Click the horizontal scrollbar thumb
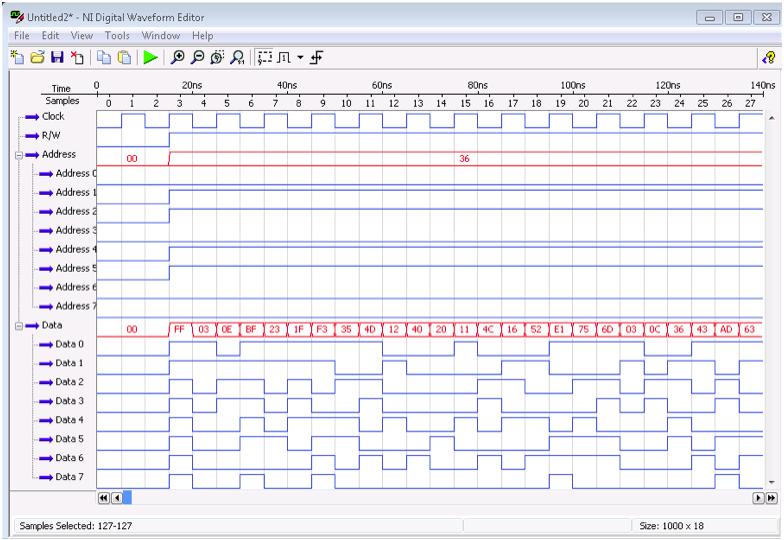Image resolution: width=784 pixels, height=540 pixels. [126, 497]
